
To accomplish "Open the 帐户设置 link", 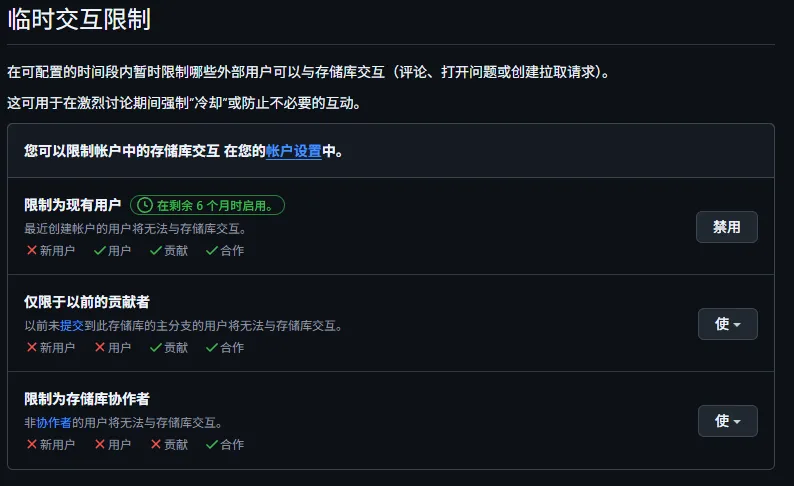I will pyautogui.click(x=294, y=151).
